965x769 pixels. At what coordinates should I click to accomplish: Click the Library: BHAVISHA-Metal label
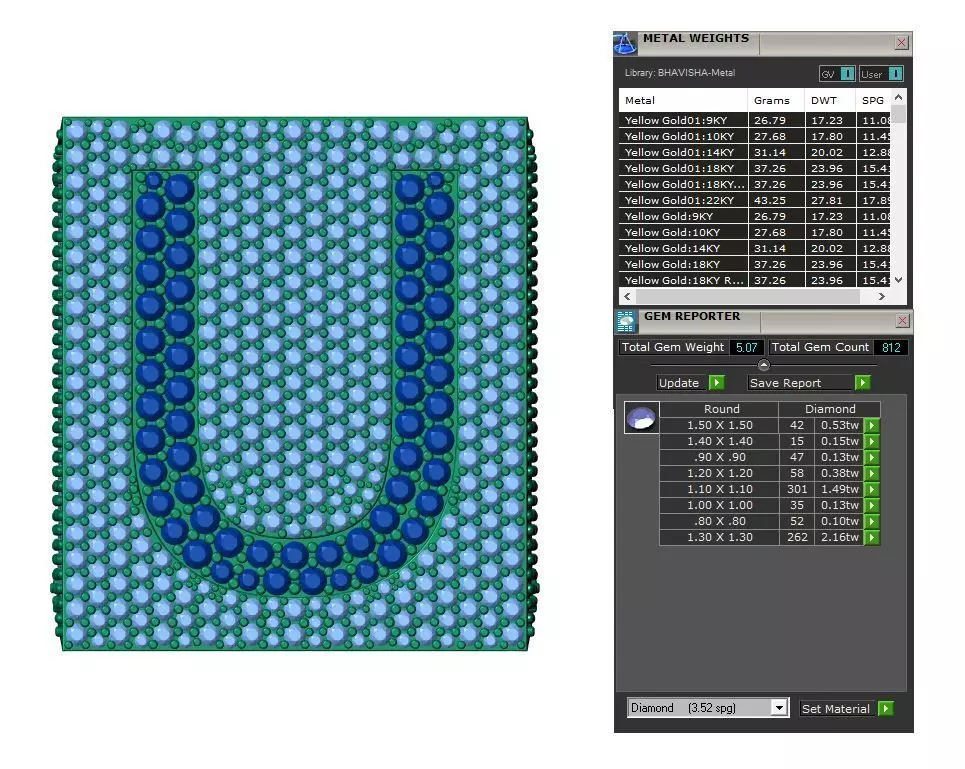[679, 73]
